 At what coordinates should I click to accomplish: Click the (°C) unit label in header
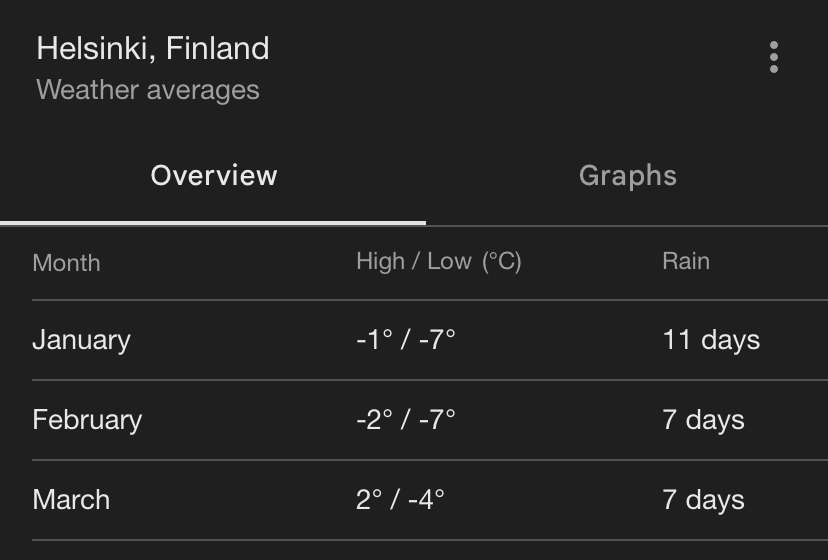[502, 262]
